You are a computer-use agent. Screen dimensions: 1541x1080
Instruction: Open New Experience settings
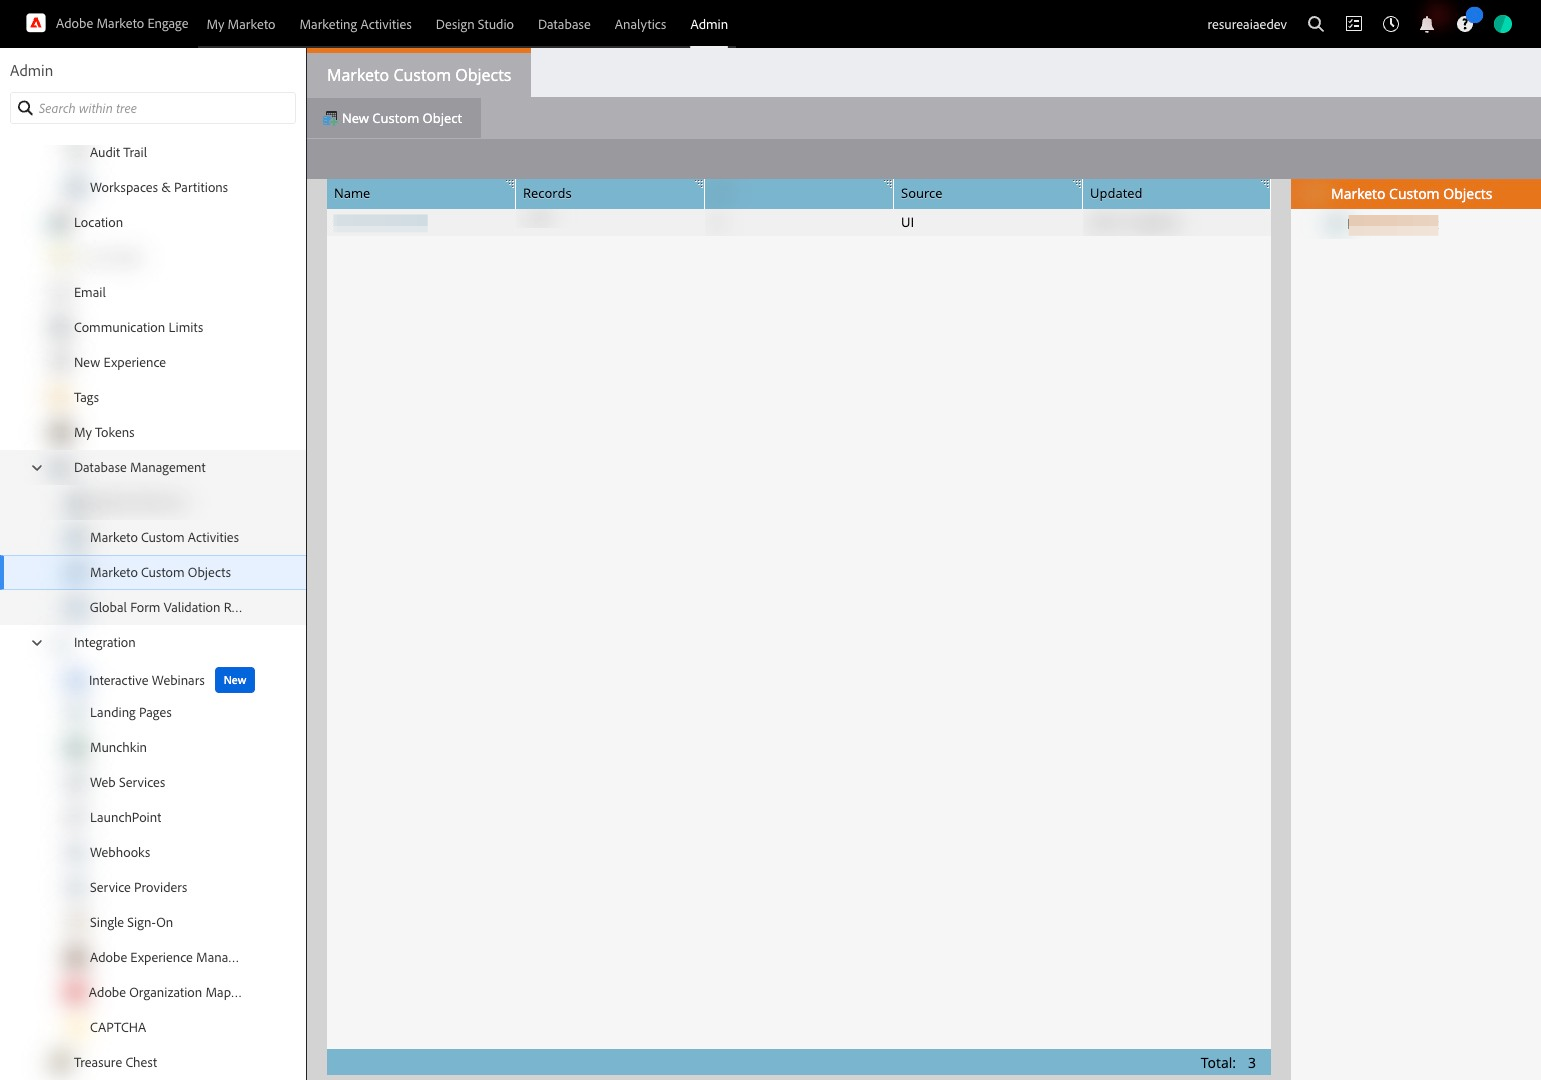coord(120,362)
